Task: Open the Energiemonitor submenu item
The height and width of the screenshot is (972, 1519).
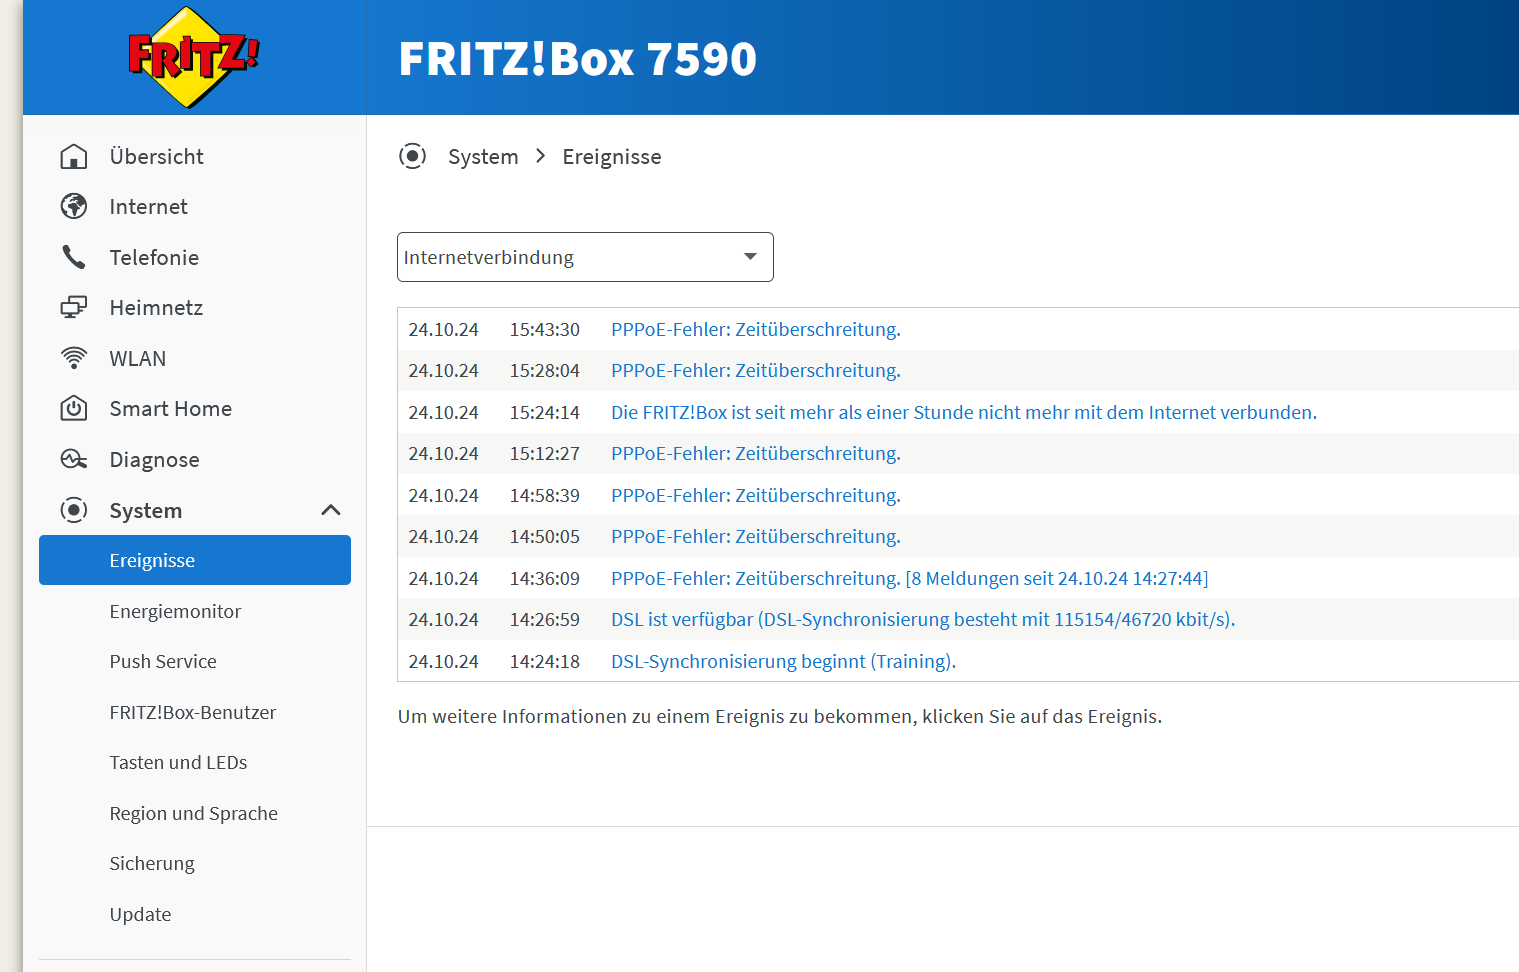Action: [x=175, y=611]
